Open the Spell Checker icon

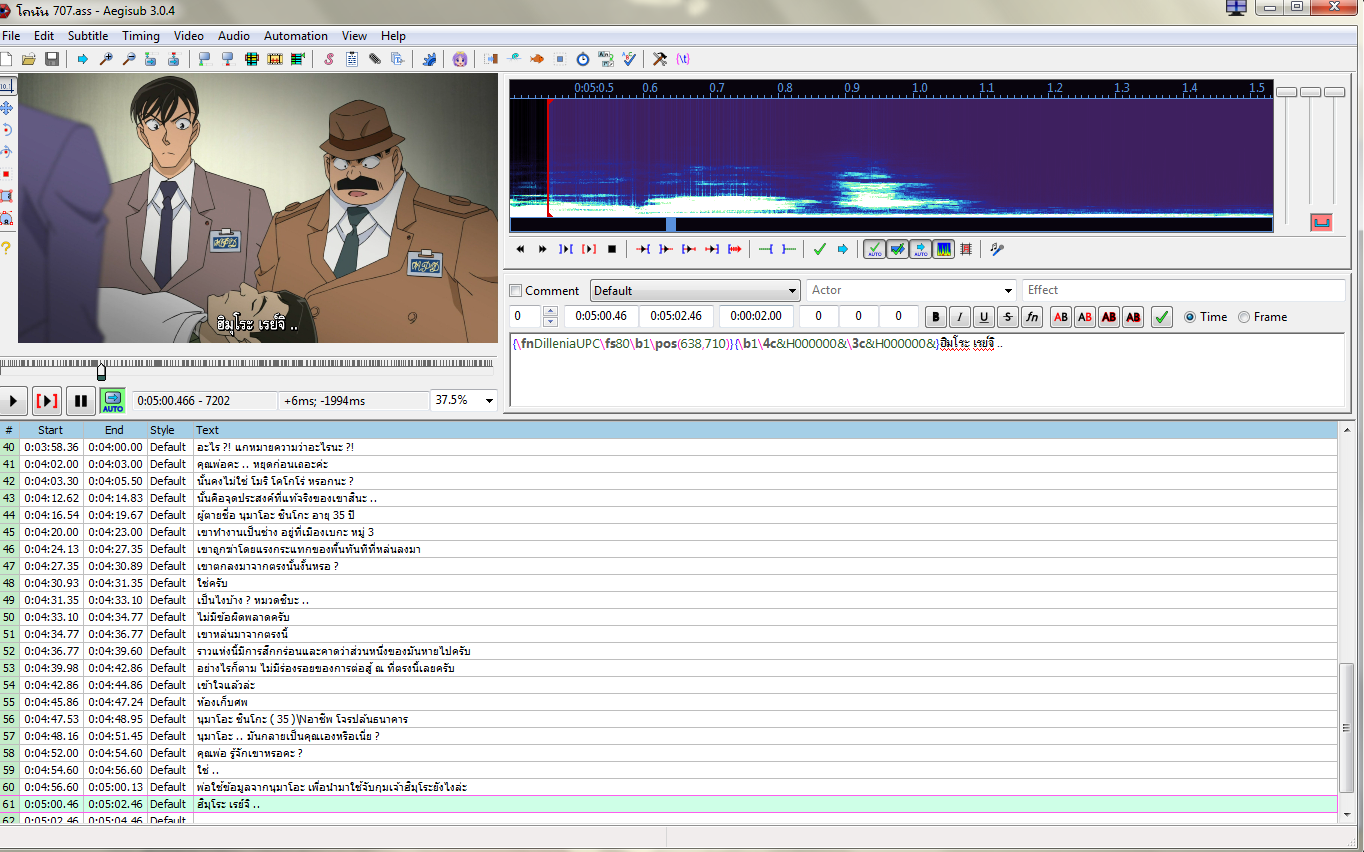pyautogui.click(x=629, y=60)
